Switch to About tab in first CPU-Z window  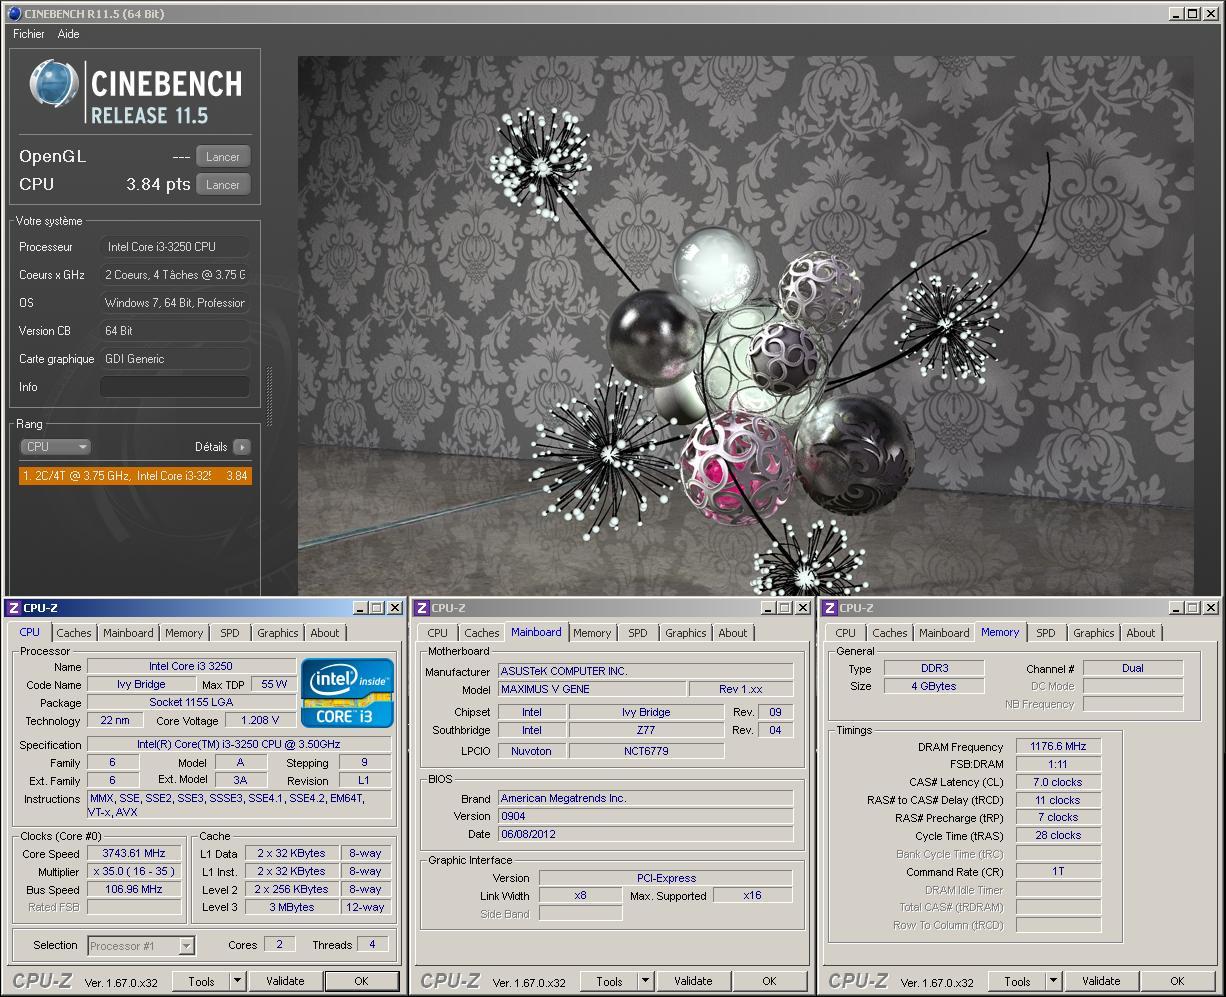click(325, 633)
